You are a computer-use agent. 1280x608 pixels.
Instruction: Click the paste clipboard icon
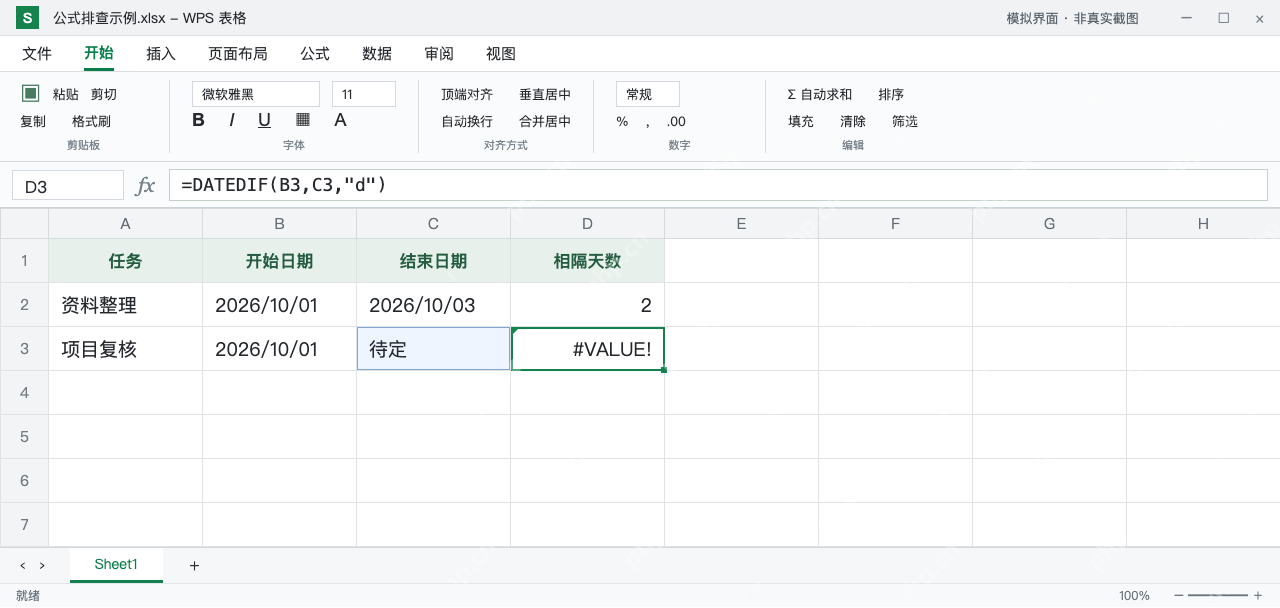(x=31, y=93)
